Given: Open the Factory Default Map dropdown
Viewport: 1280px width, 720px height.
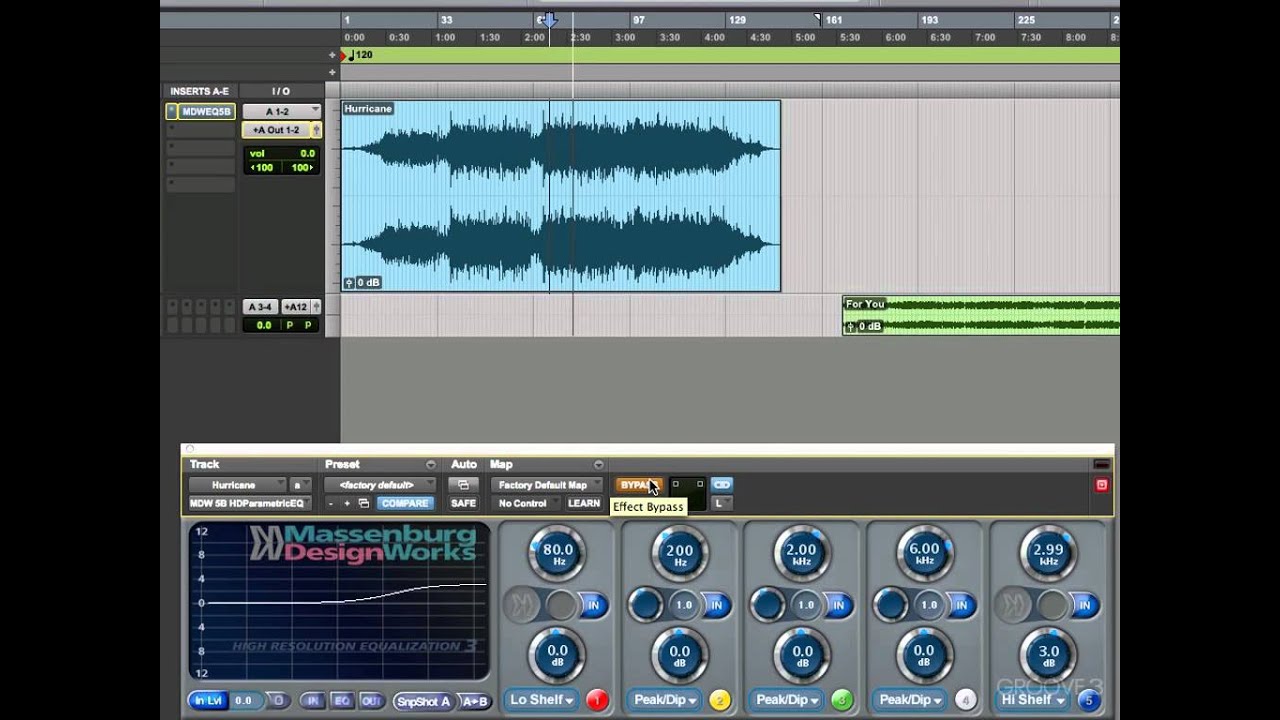Looking at the screenshot, I should pos(548,485).
